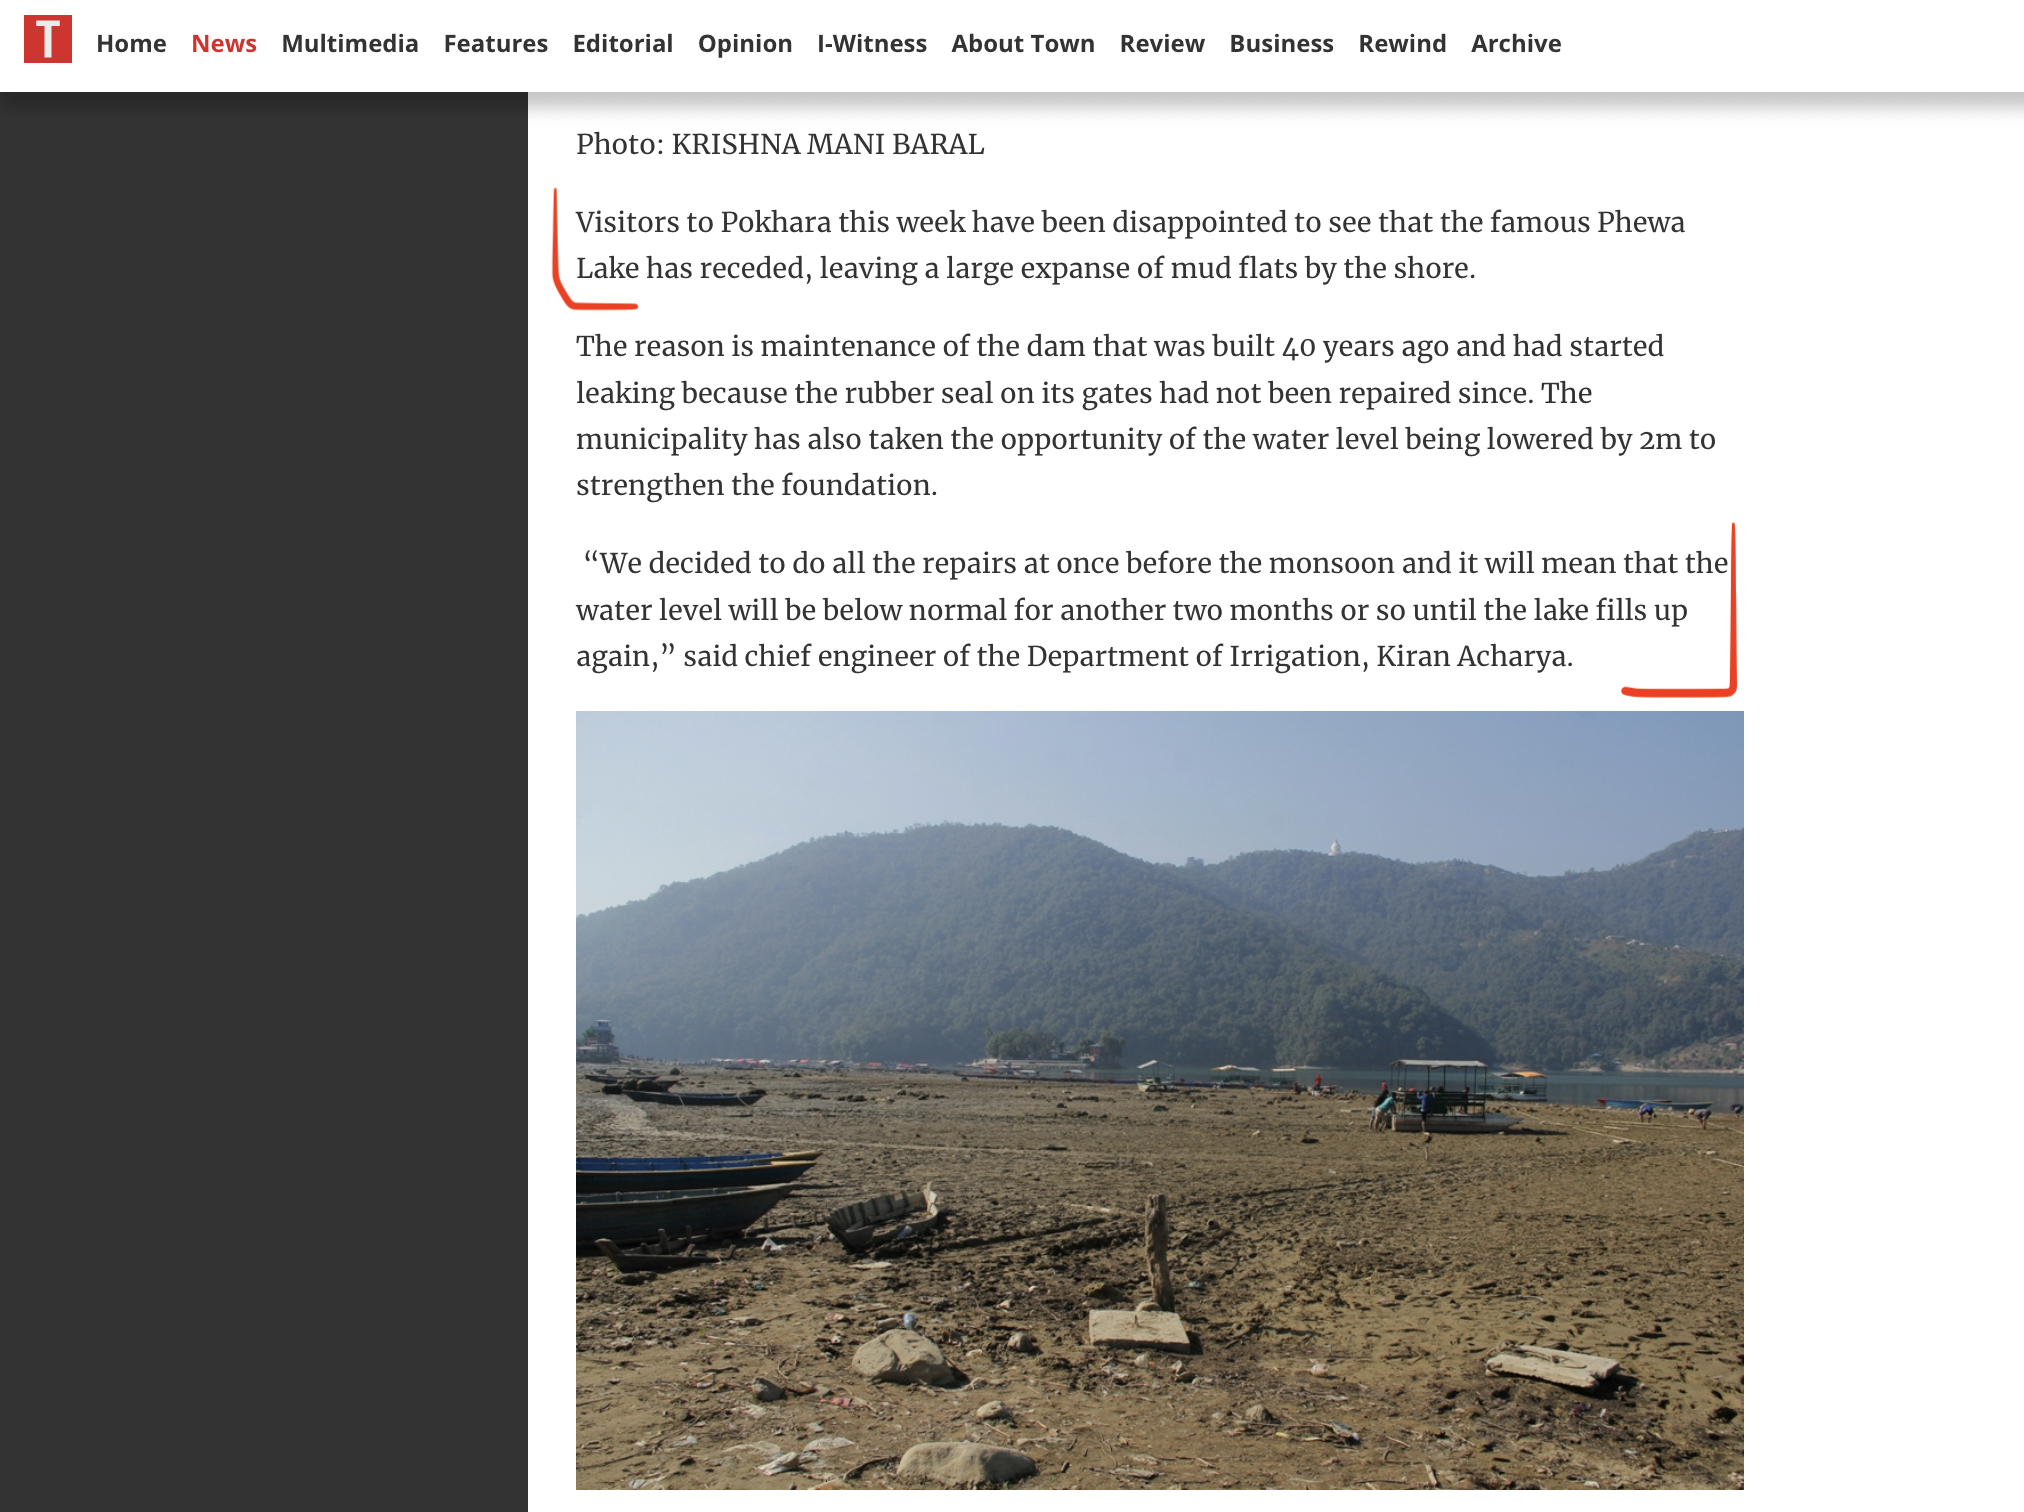
Task: Go to the Business section
Action: pos(1281,44)
